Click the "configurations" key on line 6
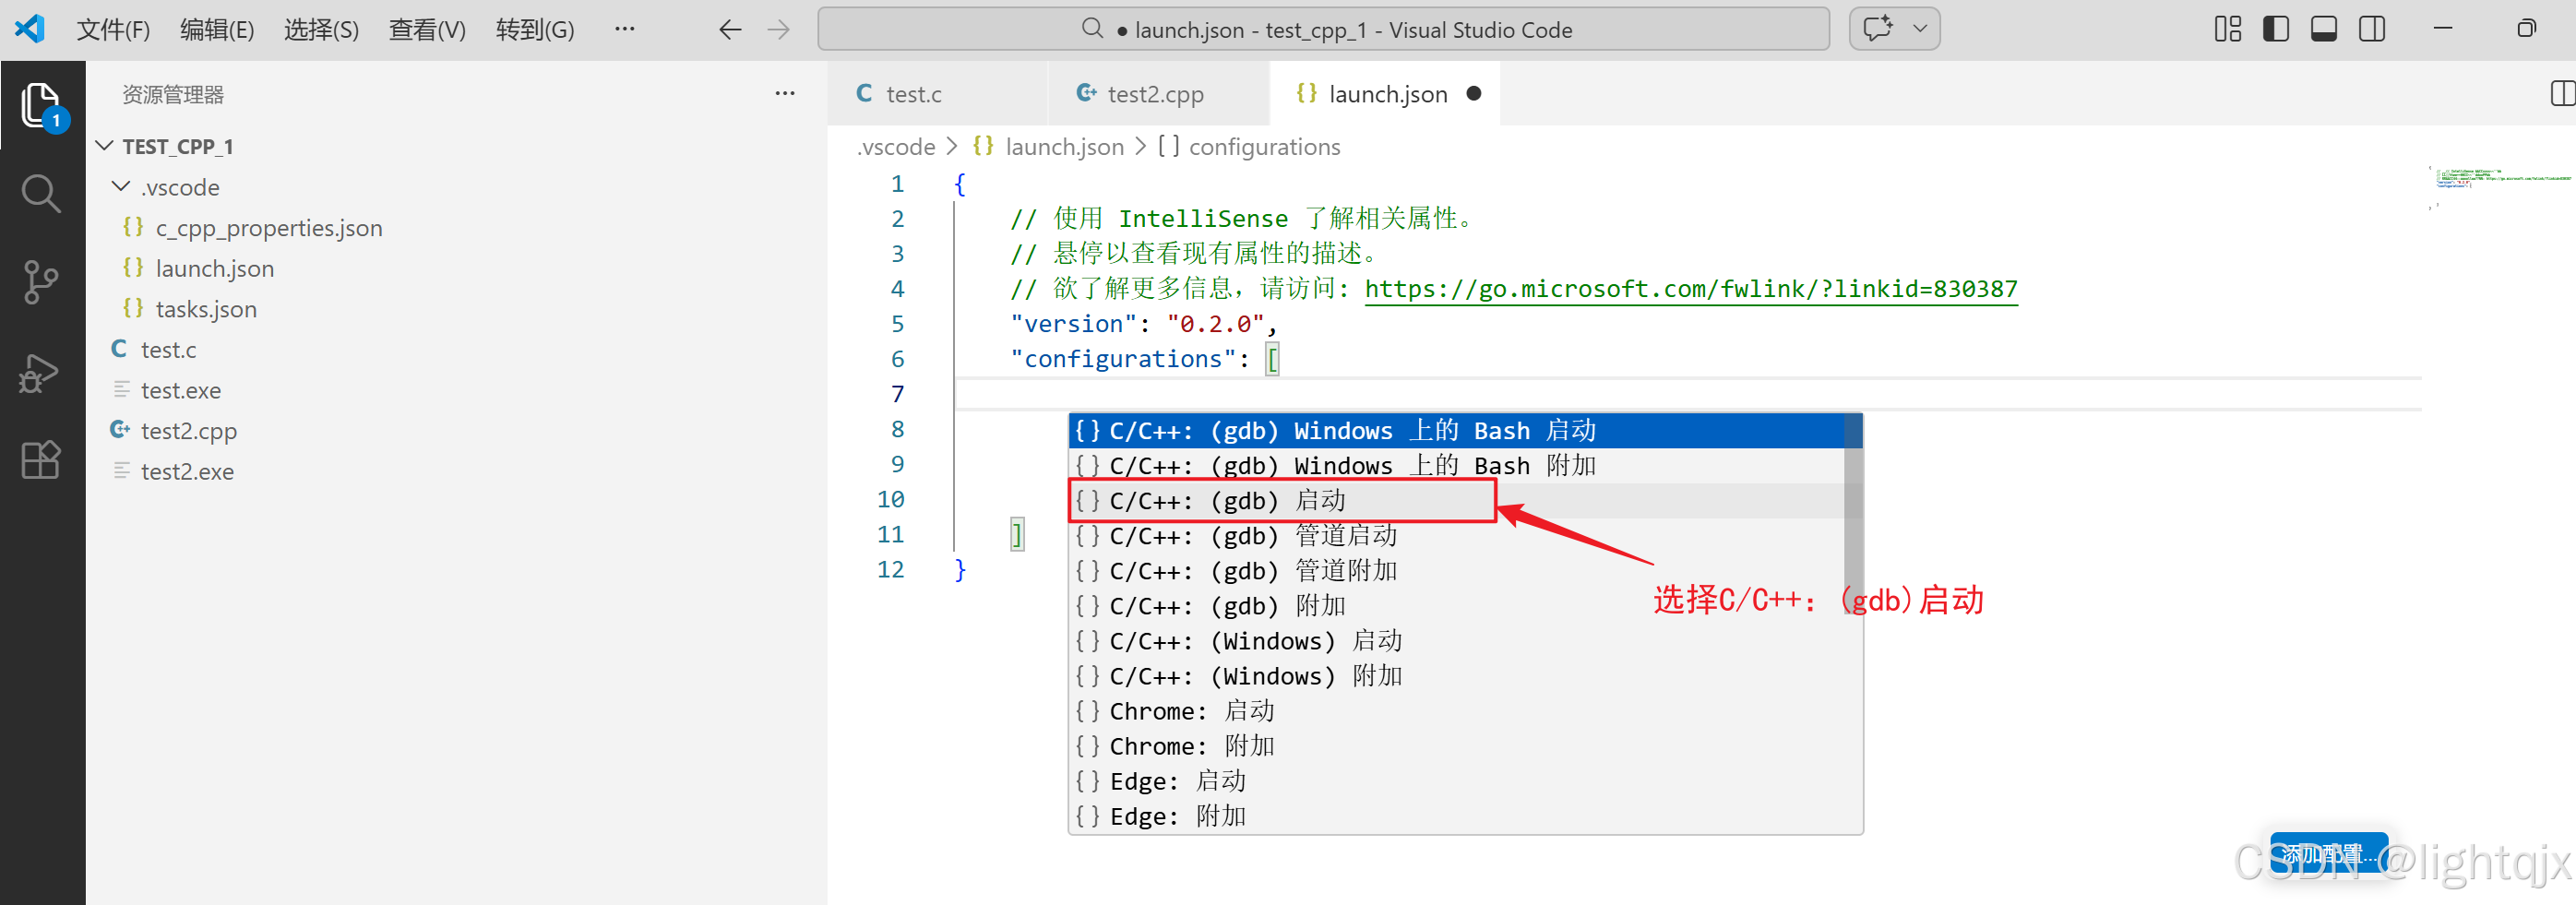Viewport: 2576px width, 905px height. (1122, 359)
